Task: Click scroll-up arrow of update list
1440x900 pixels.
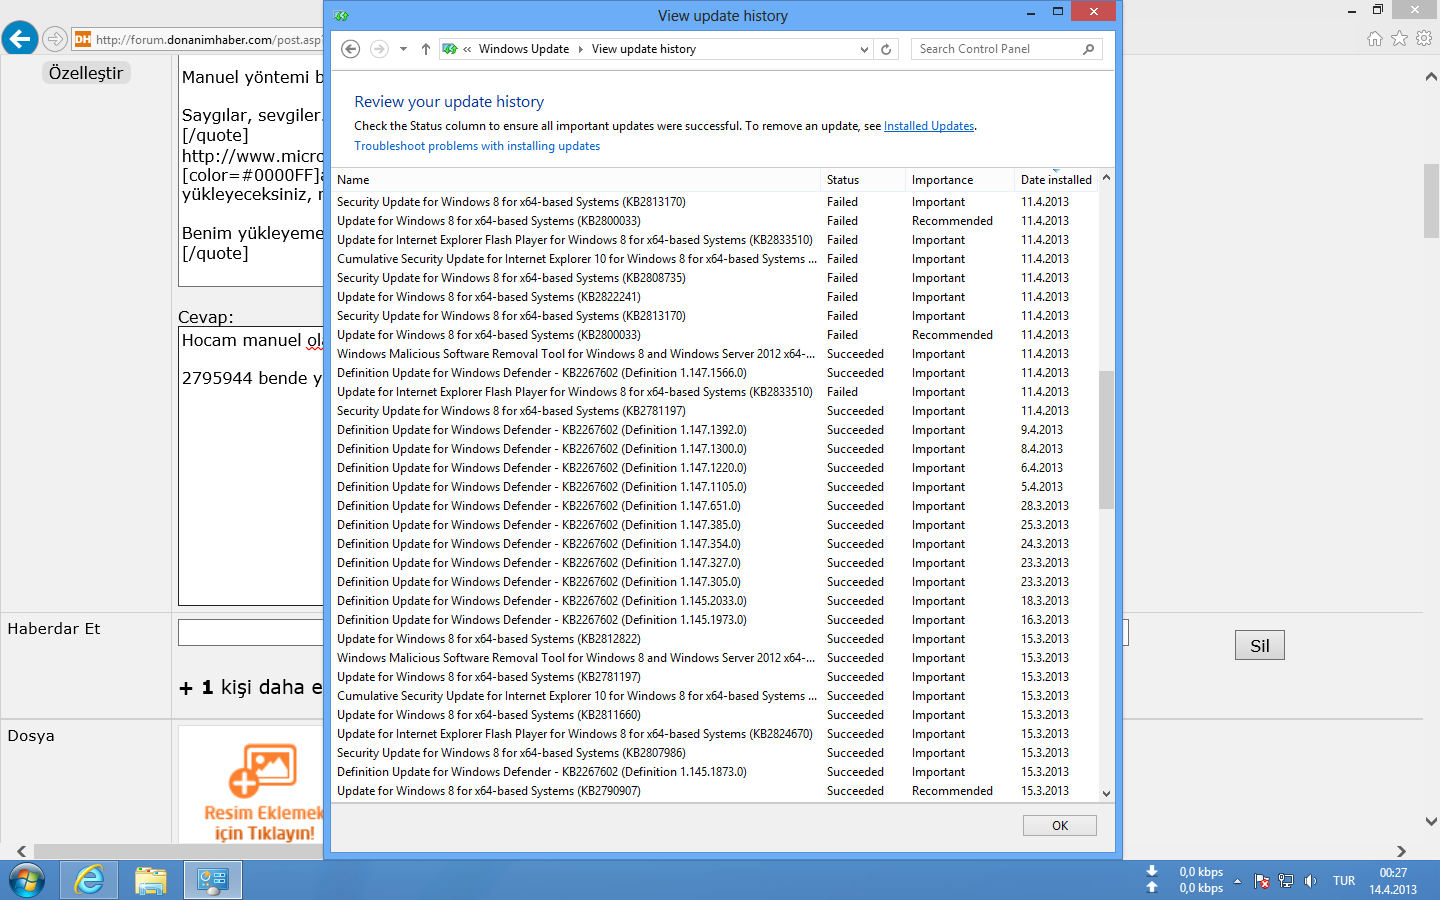Action: coord(1106,178)
